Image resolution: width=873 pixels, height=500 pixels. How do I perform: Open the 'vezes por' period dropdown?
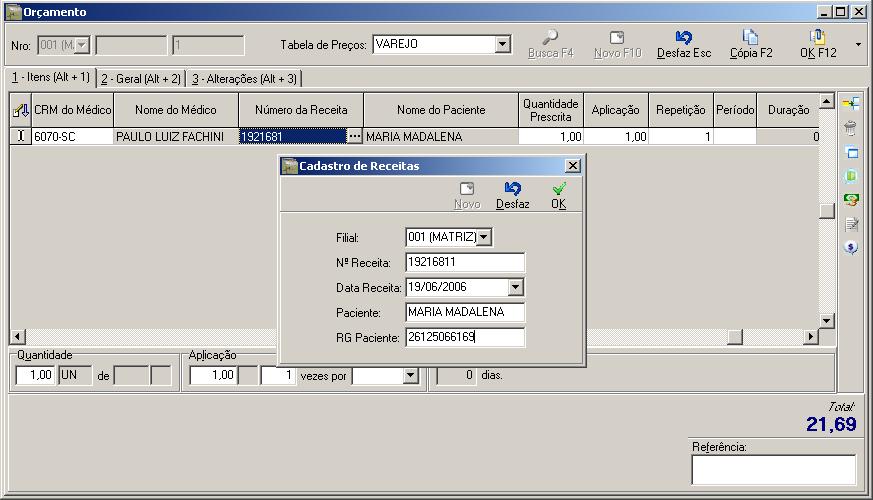(410, 375)
